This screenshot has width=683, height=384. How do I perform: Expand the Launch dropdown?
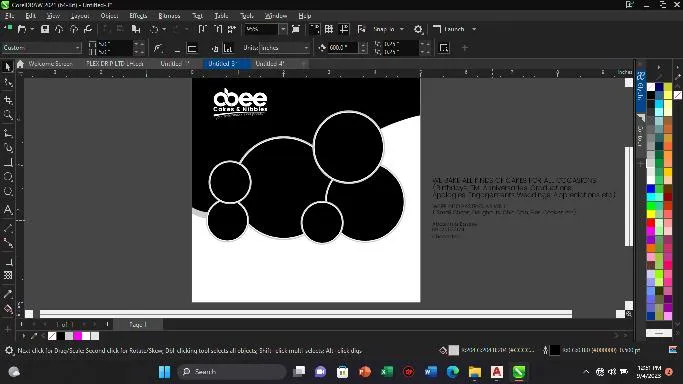pos(474,29)
